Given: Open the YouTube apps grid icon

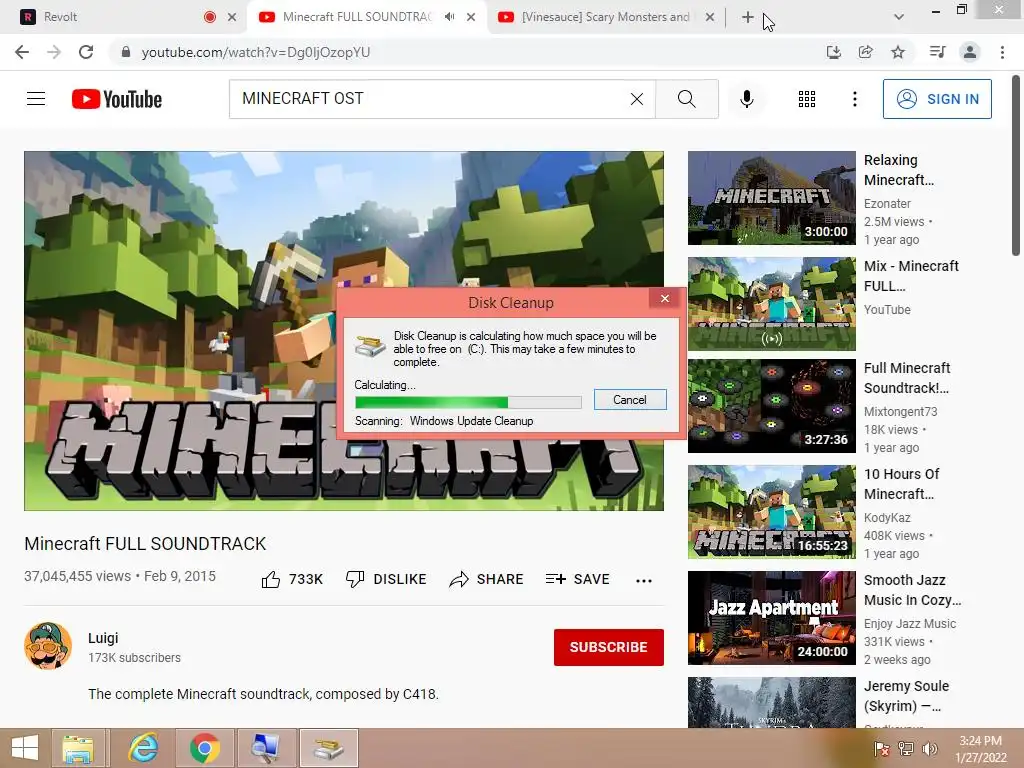Looking at the screenshot, I should 807,99.
